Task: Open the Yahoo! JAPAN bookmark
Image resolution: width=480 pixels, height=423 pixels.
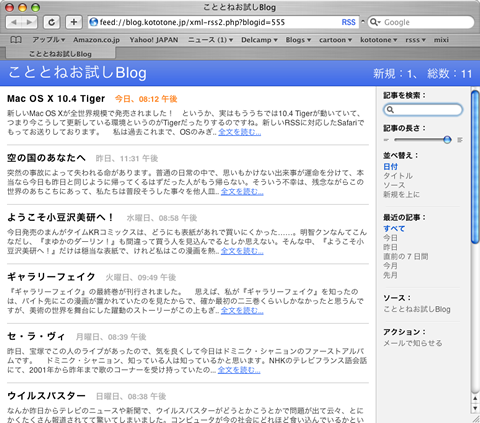Action: (154, 40)
